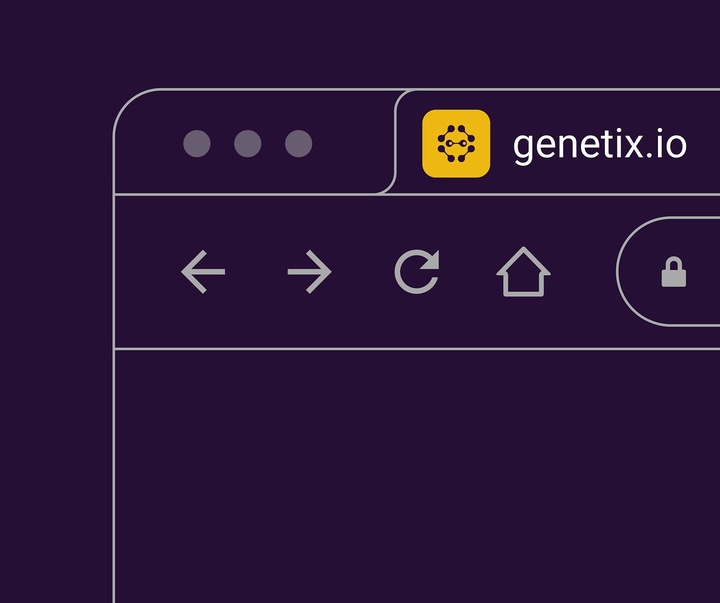Select the genetix.io tab title text

599,146
